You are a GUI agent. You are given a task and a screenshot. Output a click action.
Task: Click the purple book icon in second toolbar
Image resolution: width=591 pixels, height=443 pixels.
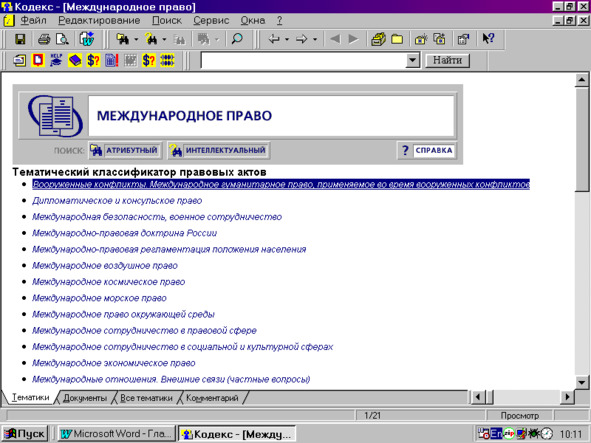pyautogui.click(x=75, y=60)
